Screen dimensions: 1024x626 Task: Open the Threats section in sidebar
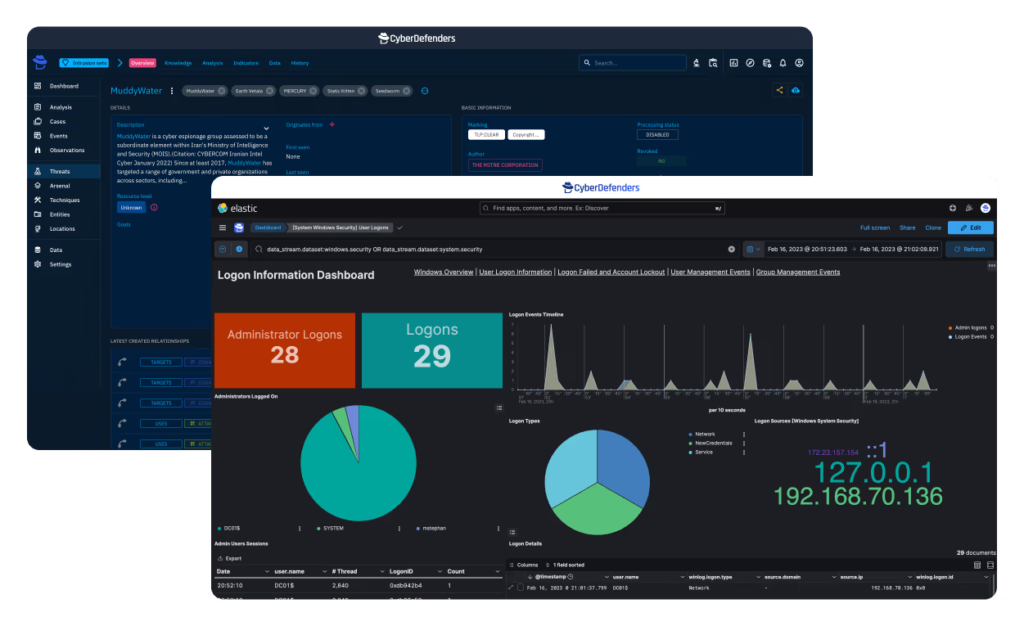tap(60, 171)
